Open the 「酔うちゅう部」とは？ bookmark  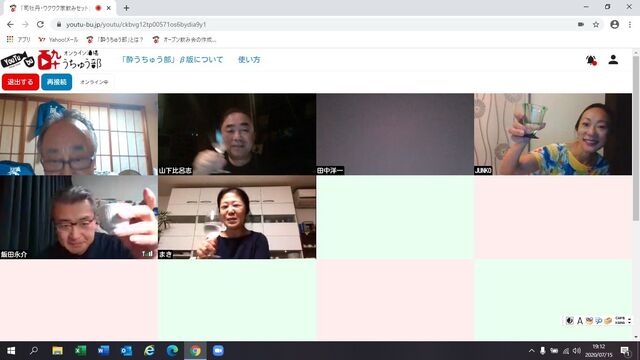point(115,40)
